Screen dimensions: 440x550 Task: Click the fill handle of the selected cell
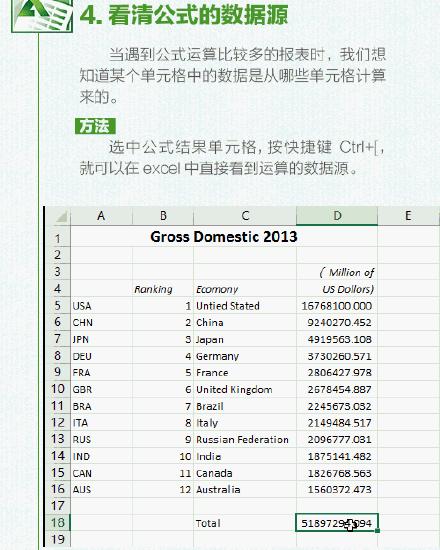[x=378, y=531]
